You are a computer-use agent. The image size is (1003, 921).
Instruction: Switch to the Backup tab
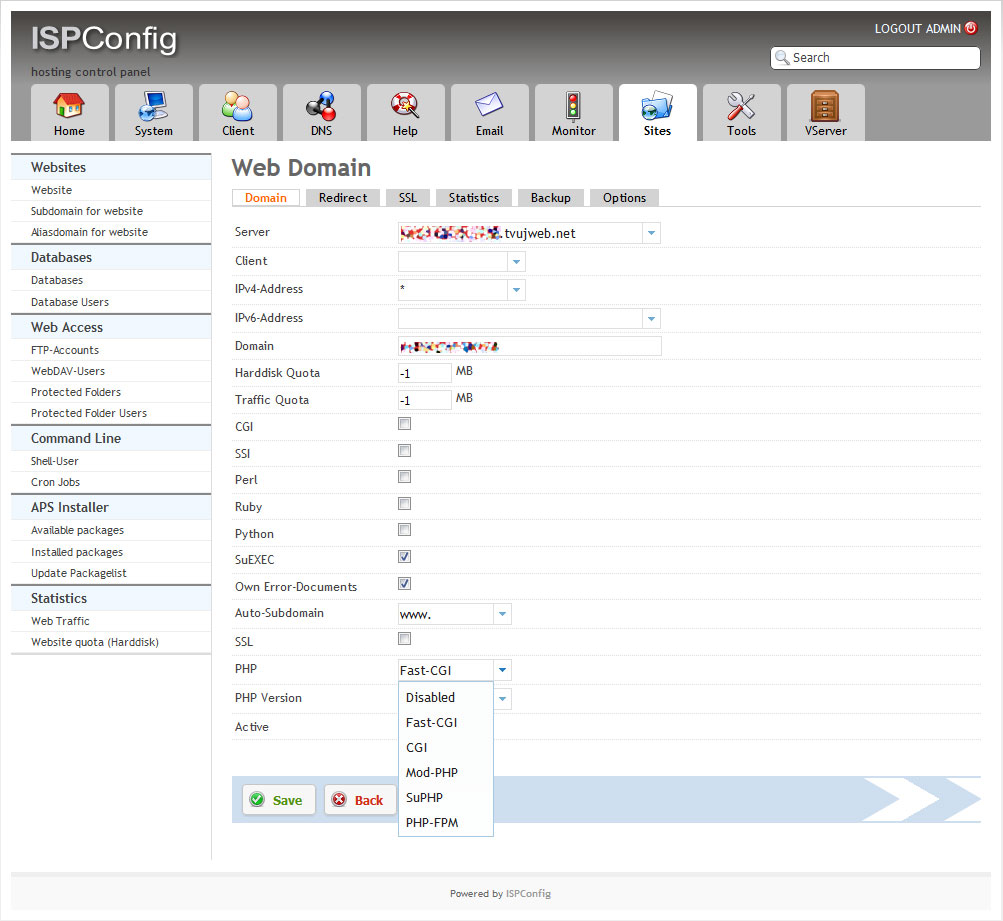tap(550, 198)
